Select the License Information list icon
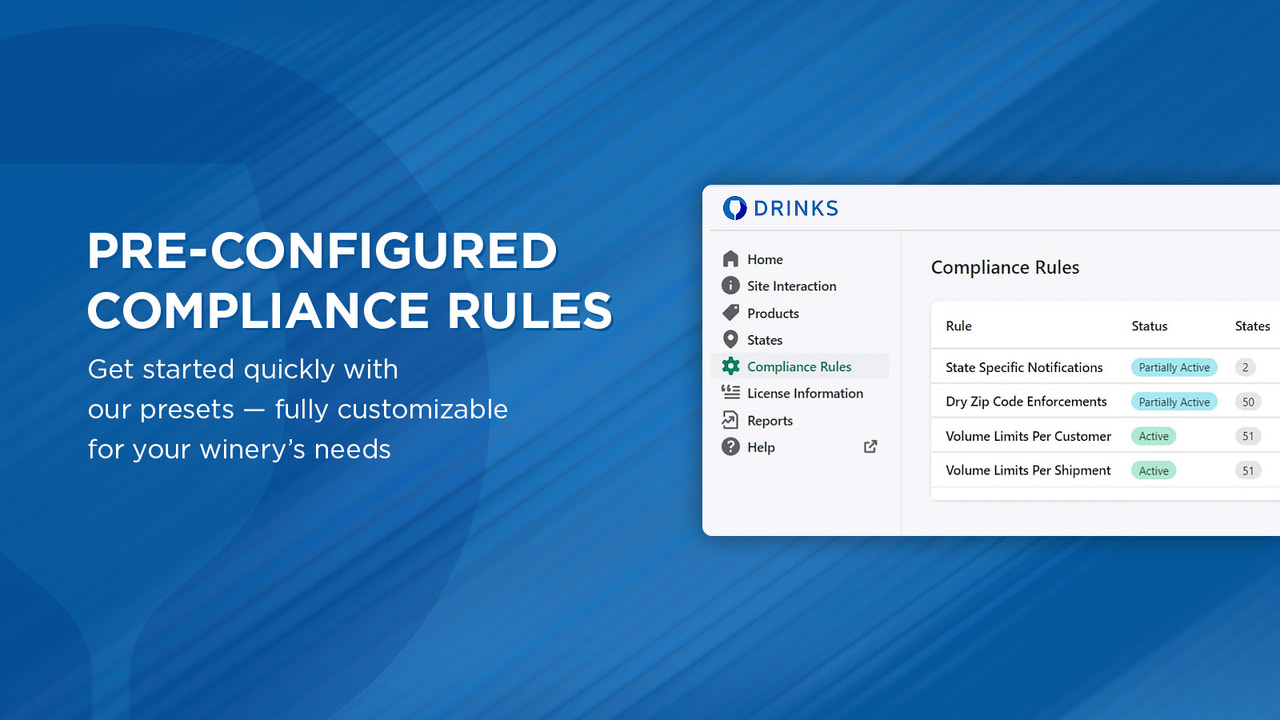This screenshot has width=1280, height=720. [729, 393]
